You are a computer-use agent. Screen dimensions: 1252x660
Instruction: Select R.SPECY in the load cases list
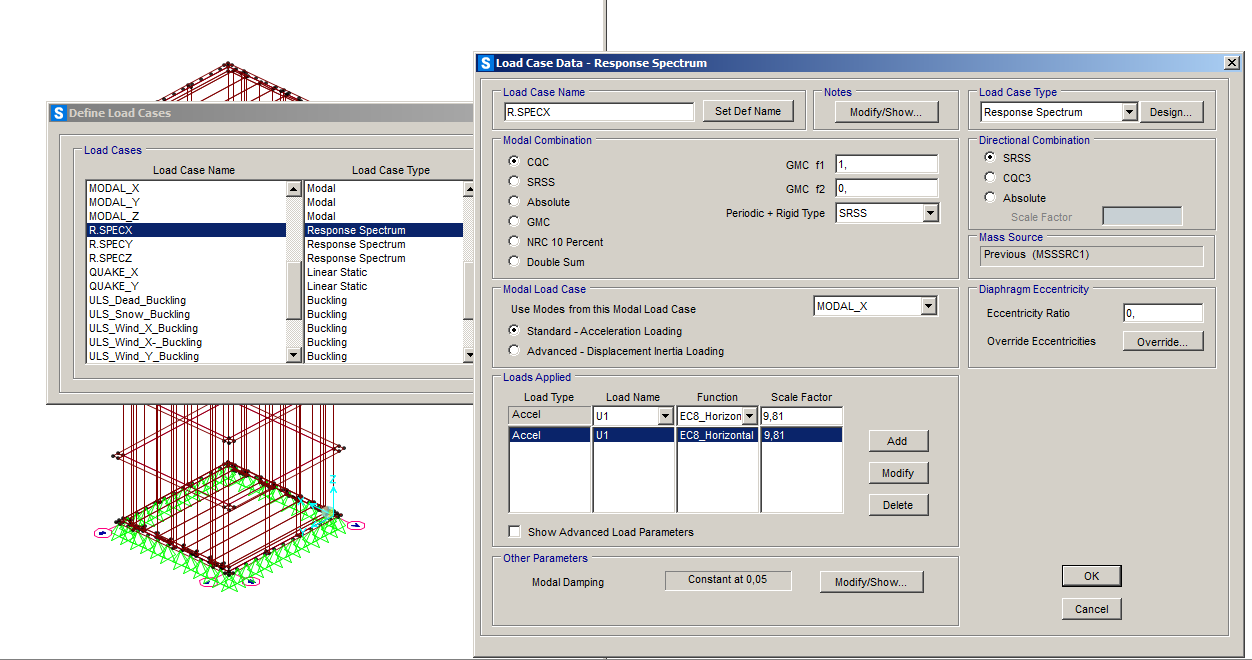112,244
